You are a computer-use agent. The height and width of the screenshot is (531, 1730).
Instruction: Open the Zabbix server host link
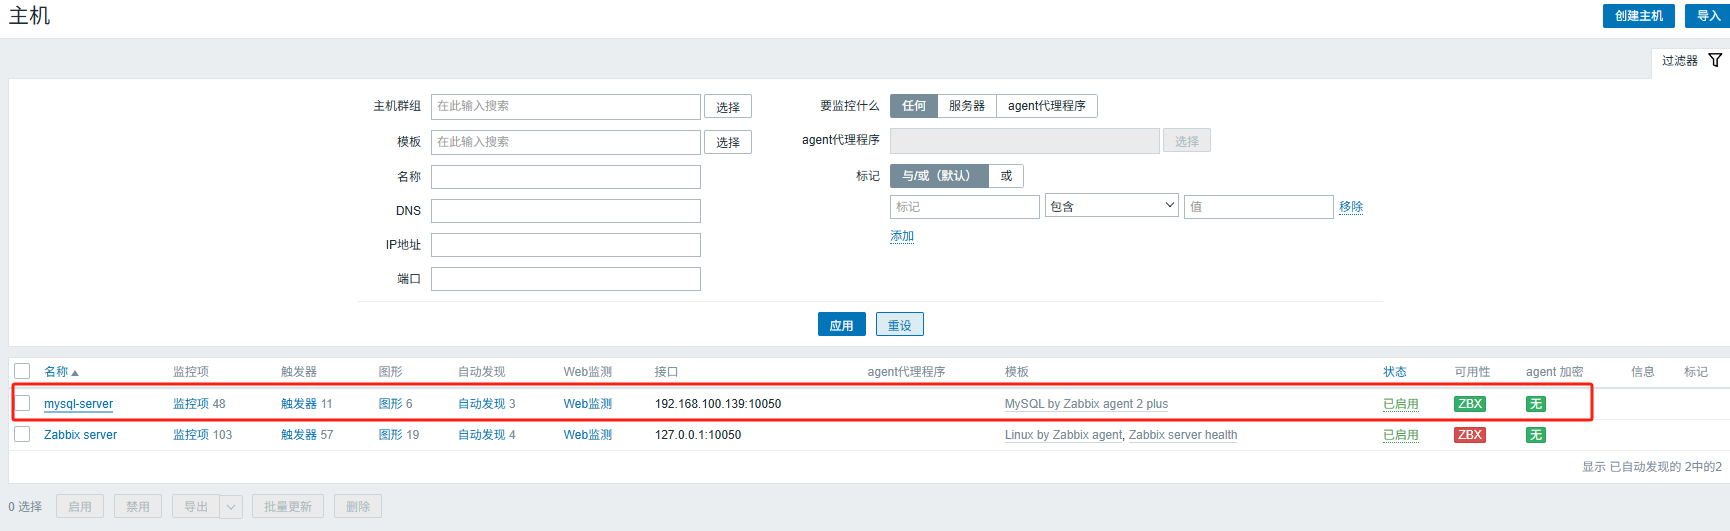(x=80, y=435)
